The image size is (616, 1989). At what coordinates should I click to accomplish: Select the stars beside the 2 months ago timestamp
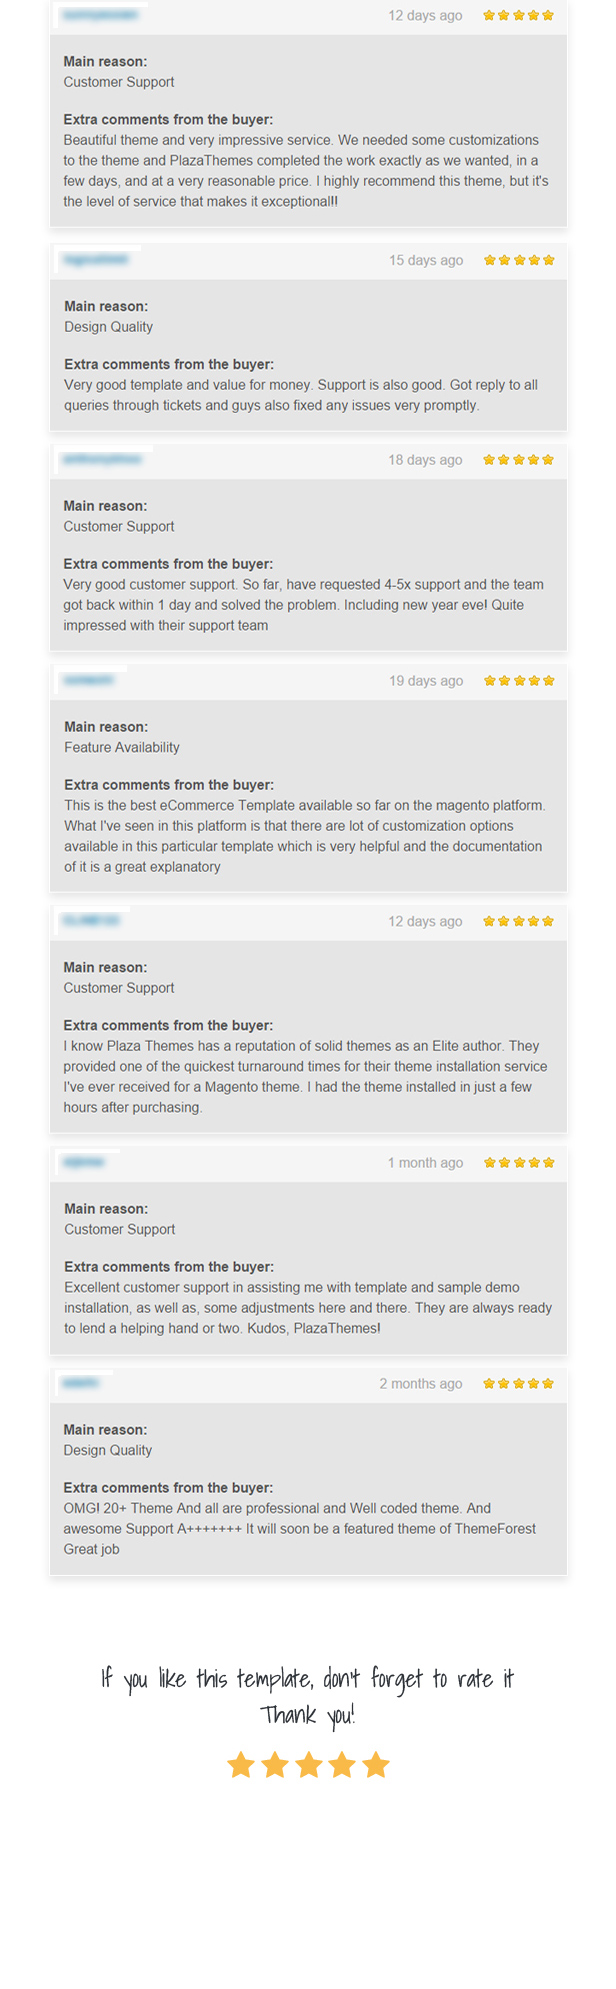[x=518, y=1384]
